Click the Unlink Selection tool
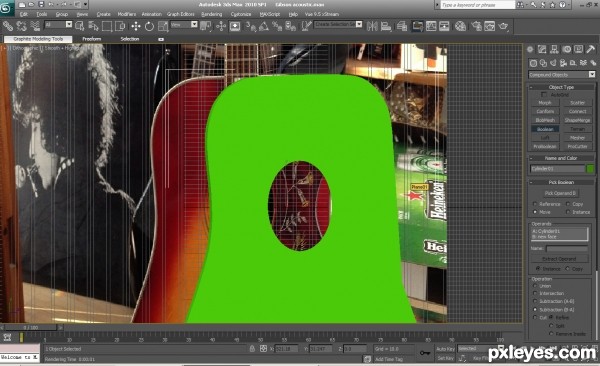 pos(21,26)
